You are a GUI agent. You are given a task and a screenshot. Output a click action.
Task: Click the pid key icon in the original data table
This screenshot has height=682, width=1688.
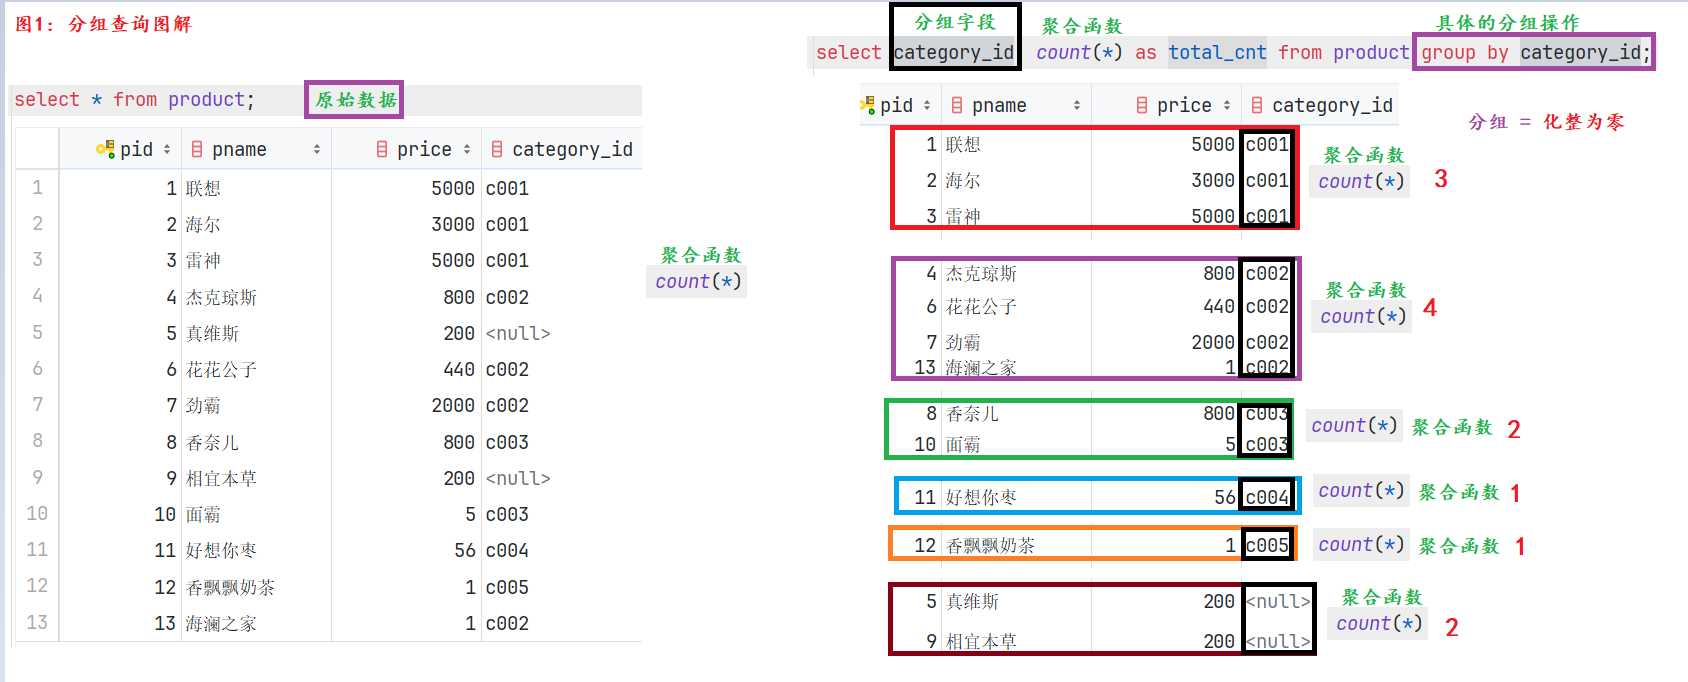pos(105,149)
